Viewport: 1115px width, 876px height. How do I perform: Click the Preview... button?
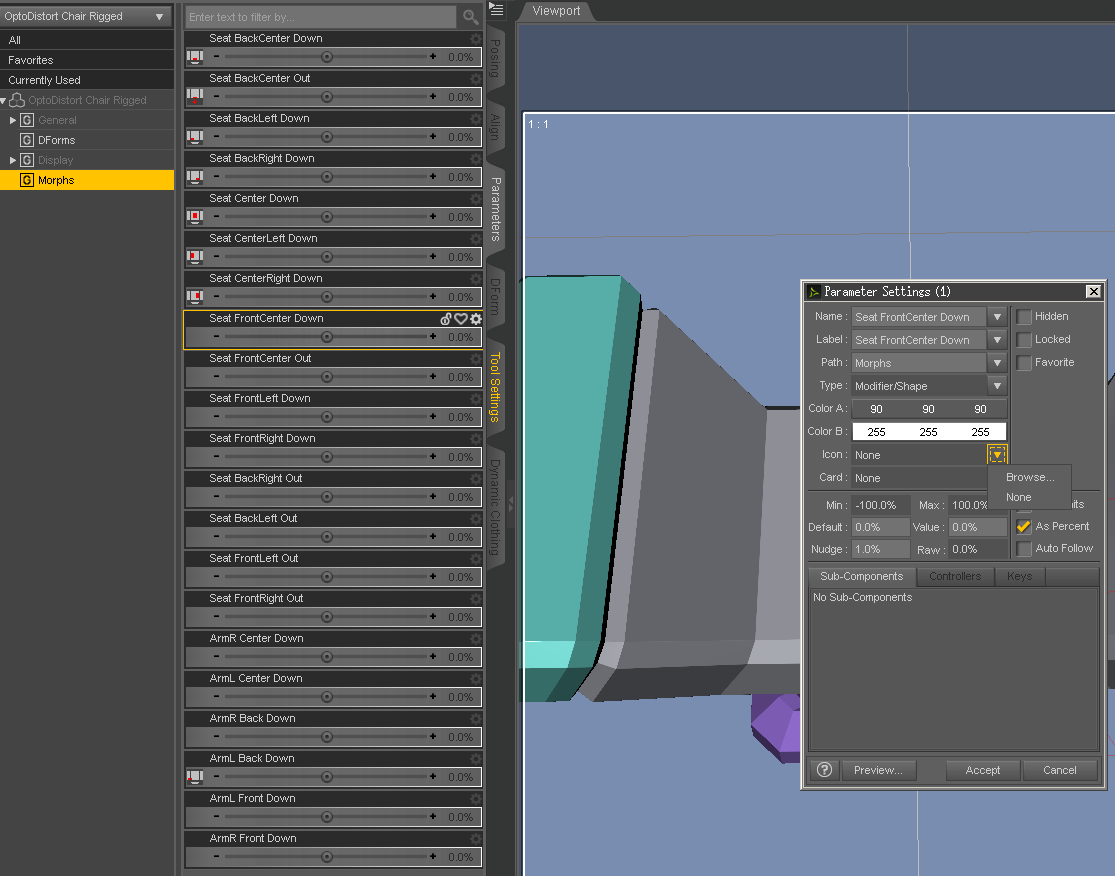878,770
